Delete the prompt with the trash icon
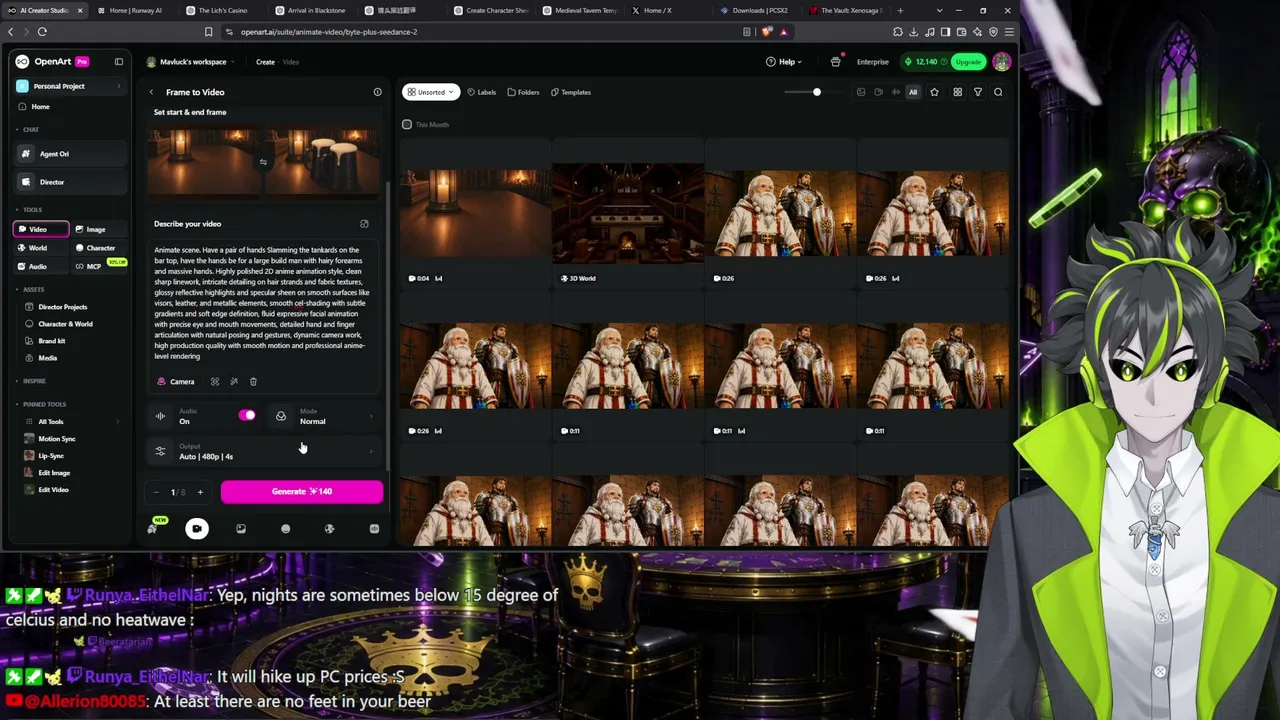 tap(253, 382)
